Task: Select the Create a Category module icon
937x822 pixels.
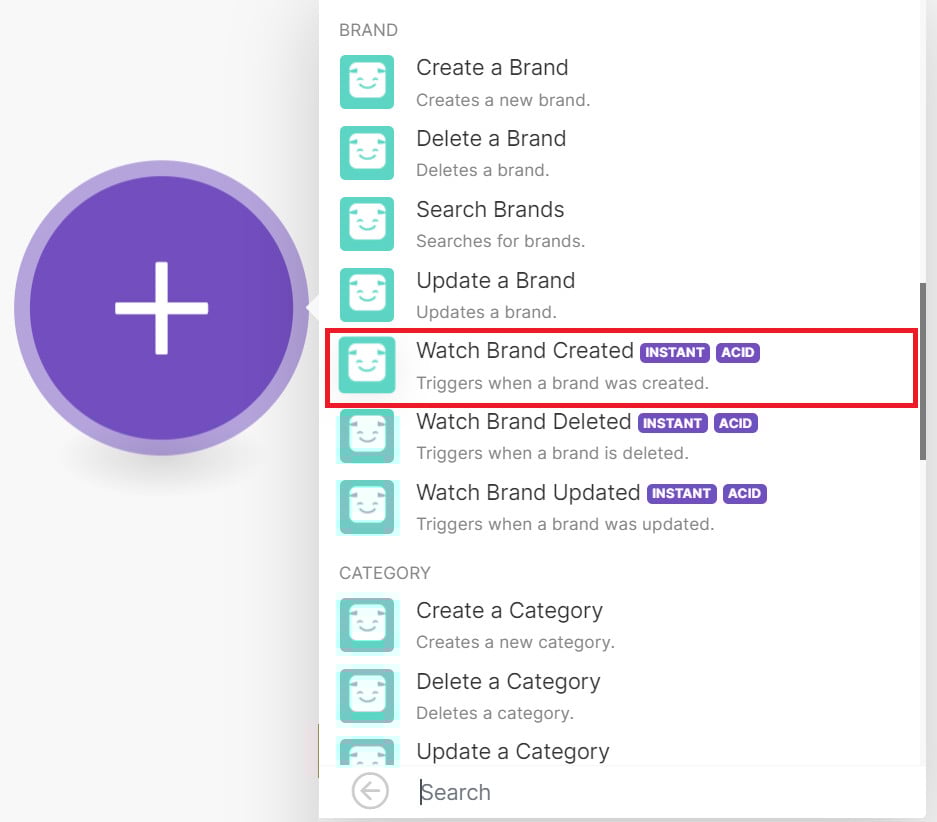Action: [x=367, y=625]
